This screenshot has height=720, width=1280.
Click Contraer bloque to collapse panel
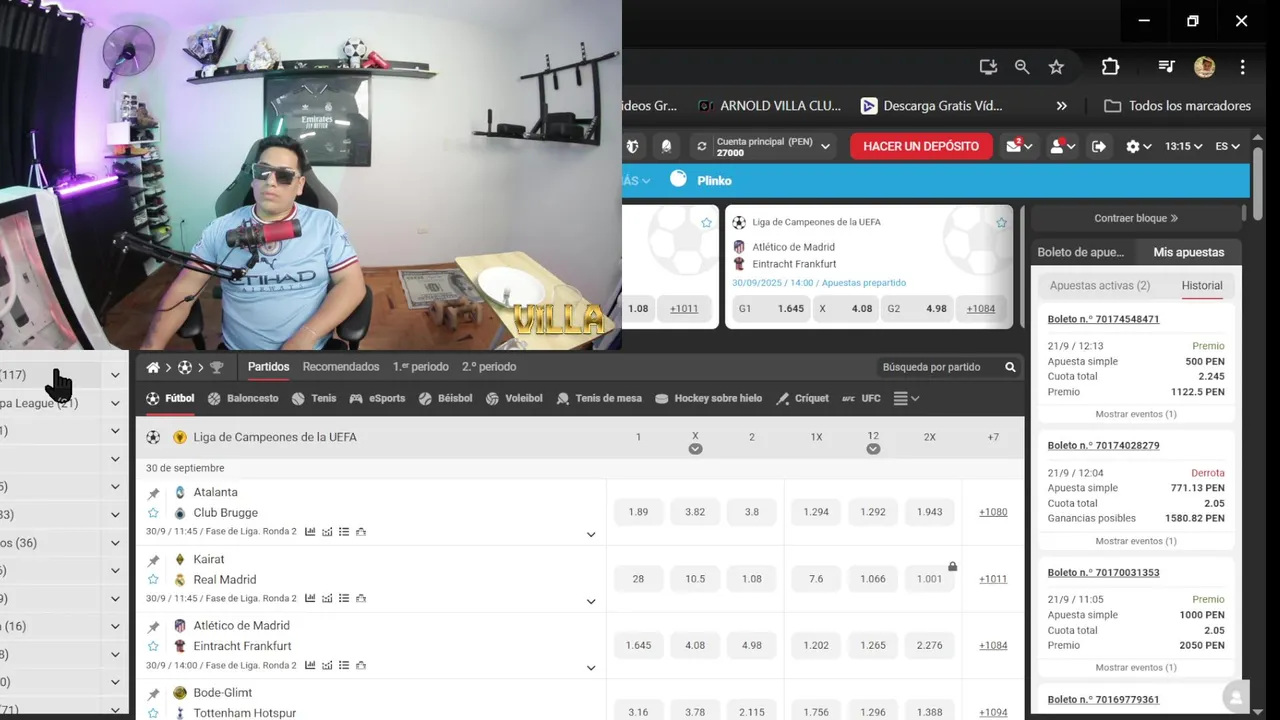pos(1136,218)
